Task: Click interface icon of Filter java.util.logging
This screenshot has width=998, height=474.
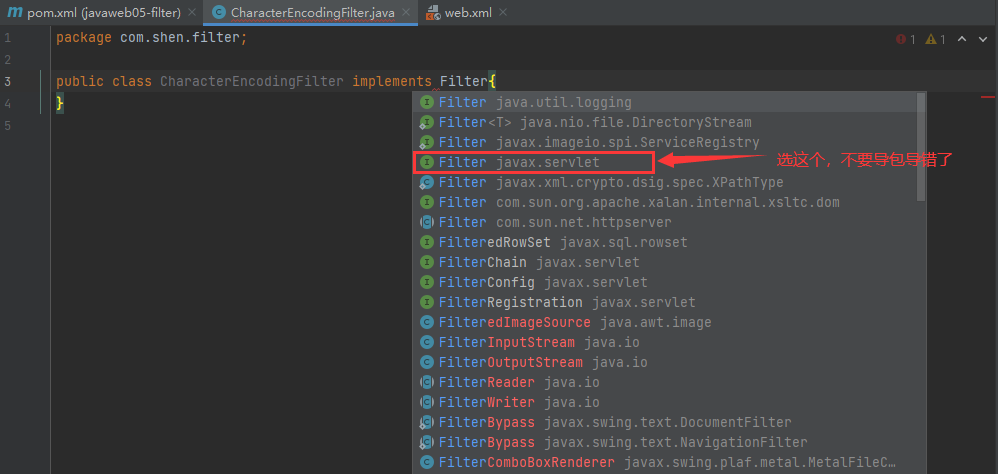Action: [427, 102]
